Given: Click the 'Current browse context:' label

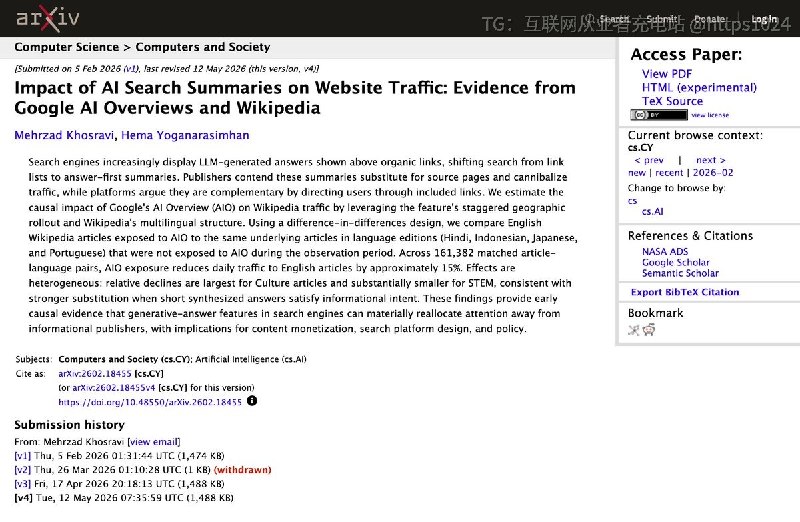Looking at the screenshot, I should [695, 135].
